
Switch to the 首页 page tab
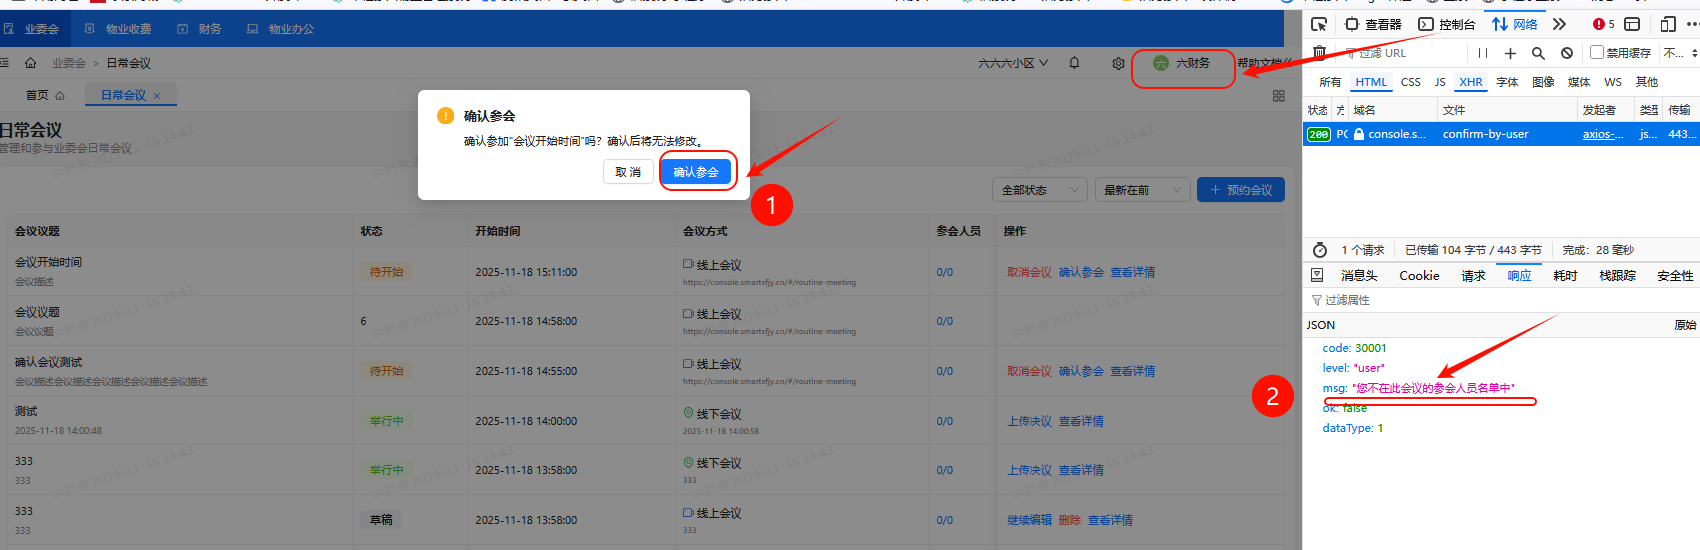tap(45, 95)
